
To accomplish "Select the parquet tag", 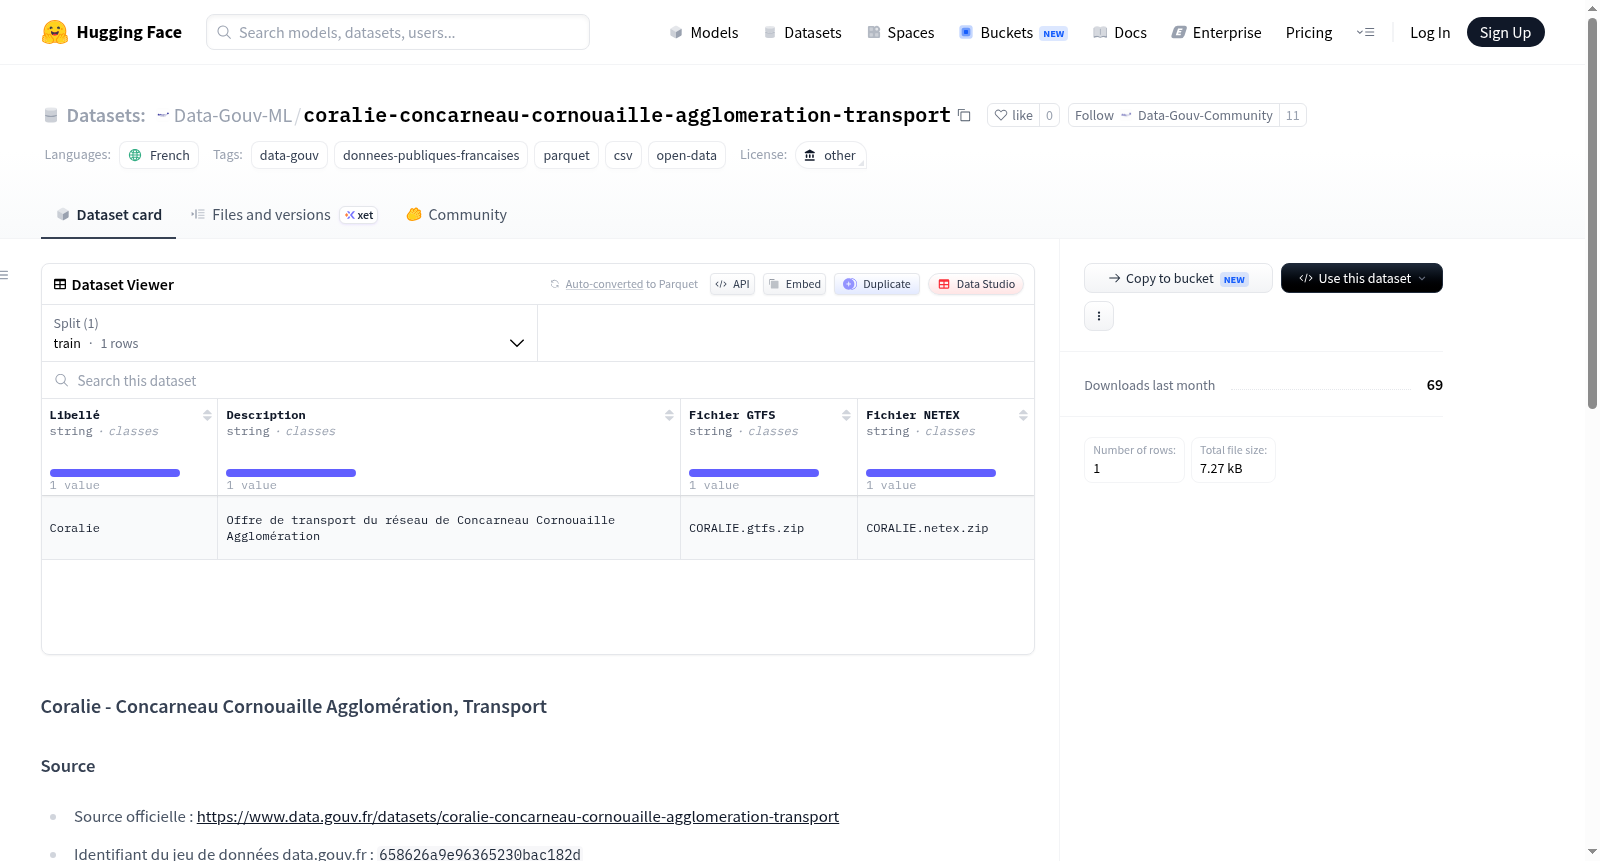I will 566,155.
